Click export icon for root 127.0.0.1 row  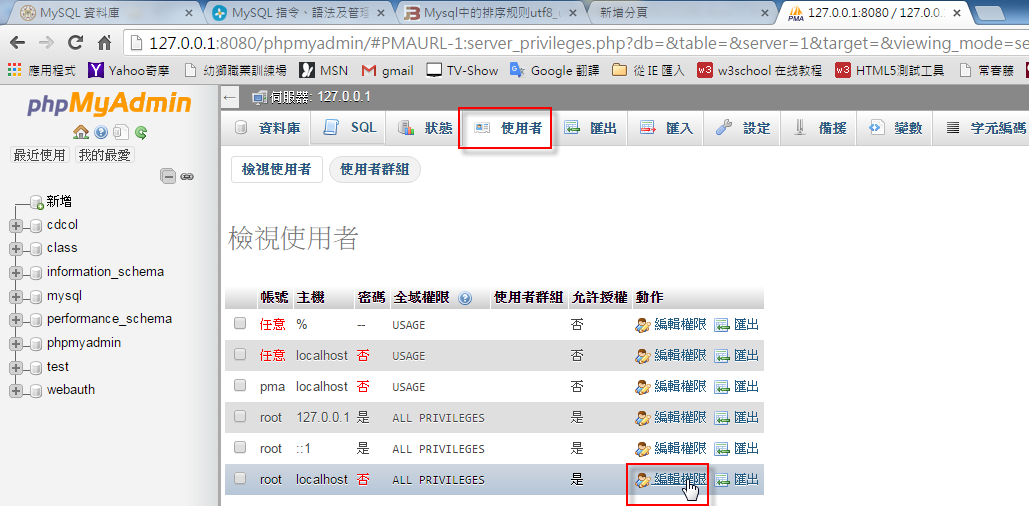[721, 418]
